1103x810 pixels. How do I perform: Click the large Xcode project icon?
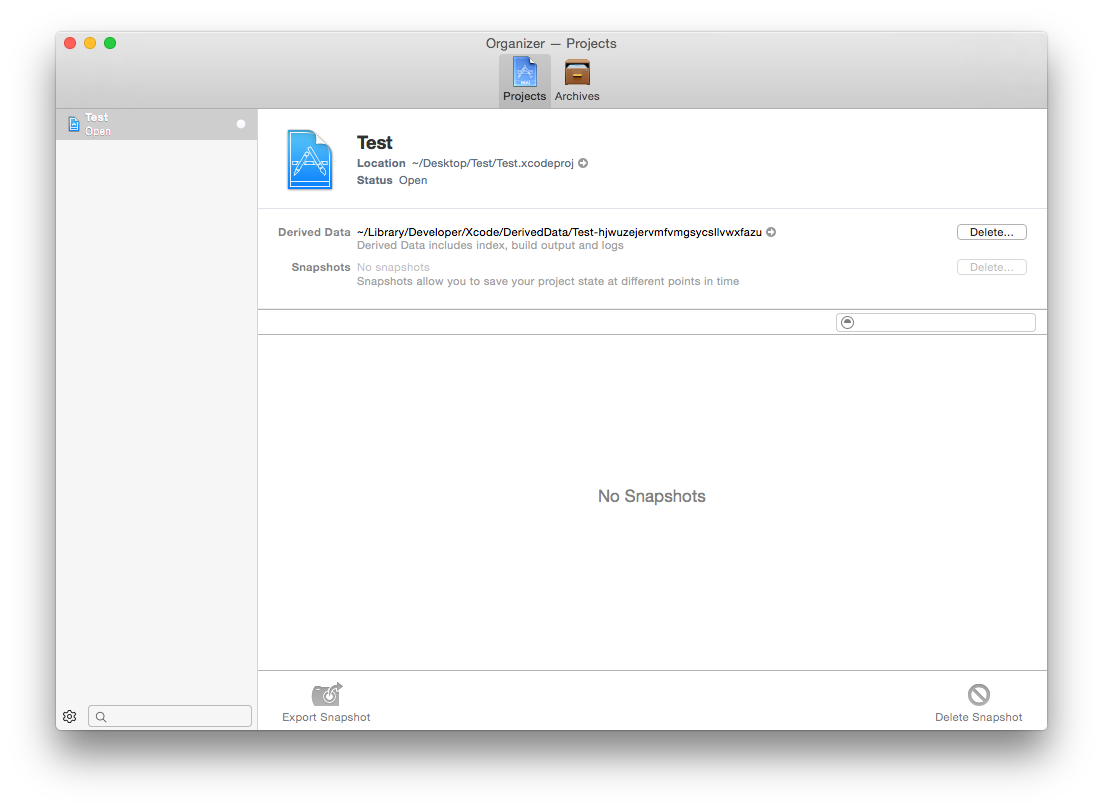click(310, 160)
